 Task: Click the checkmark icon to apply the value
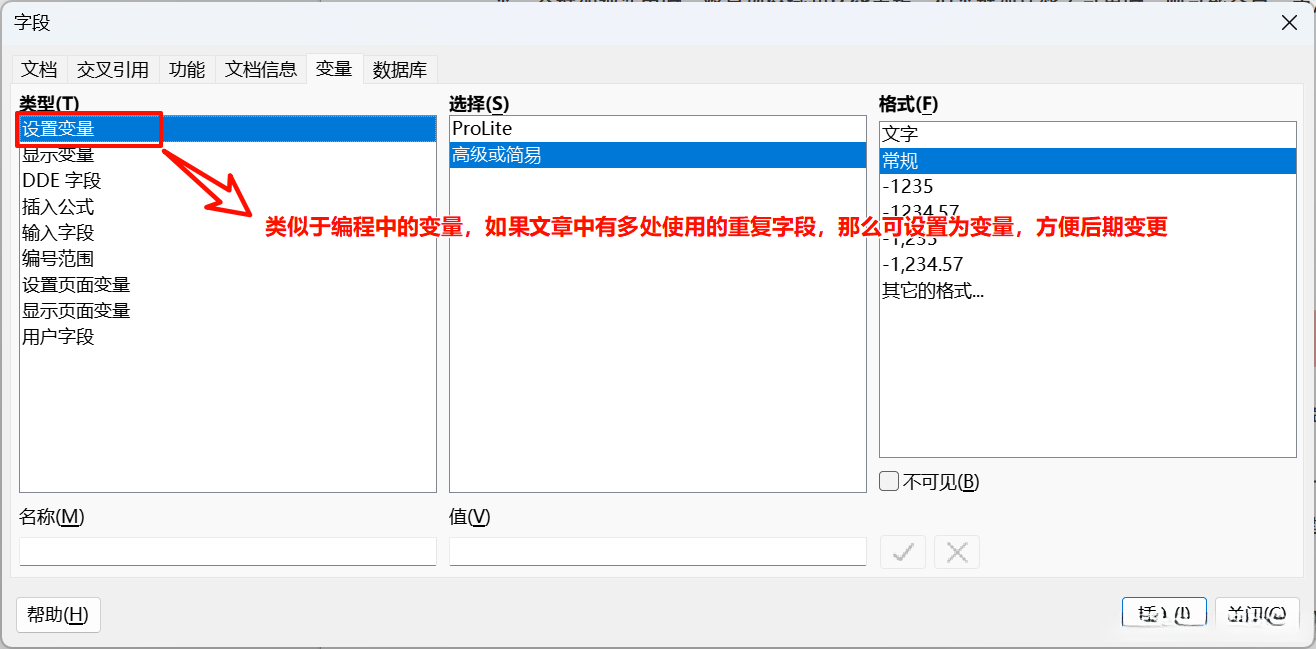click(902, 551)
